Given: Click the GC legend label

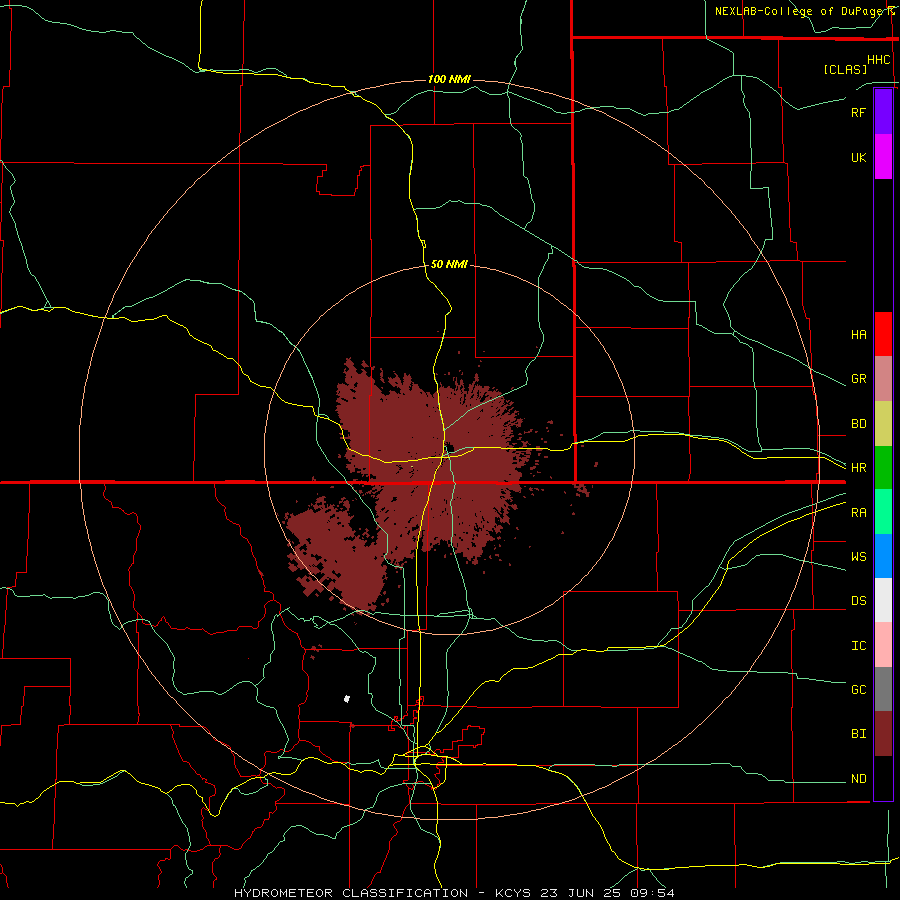Looking at the screenshot, I should pyautogui.click(x=858, y=690).
